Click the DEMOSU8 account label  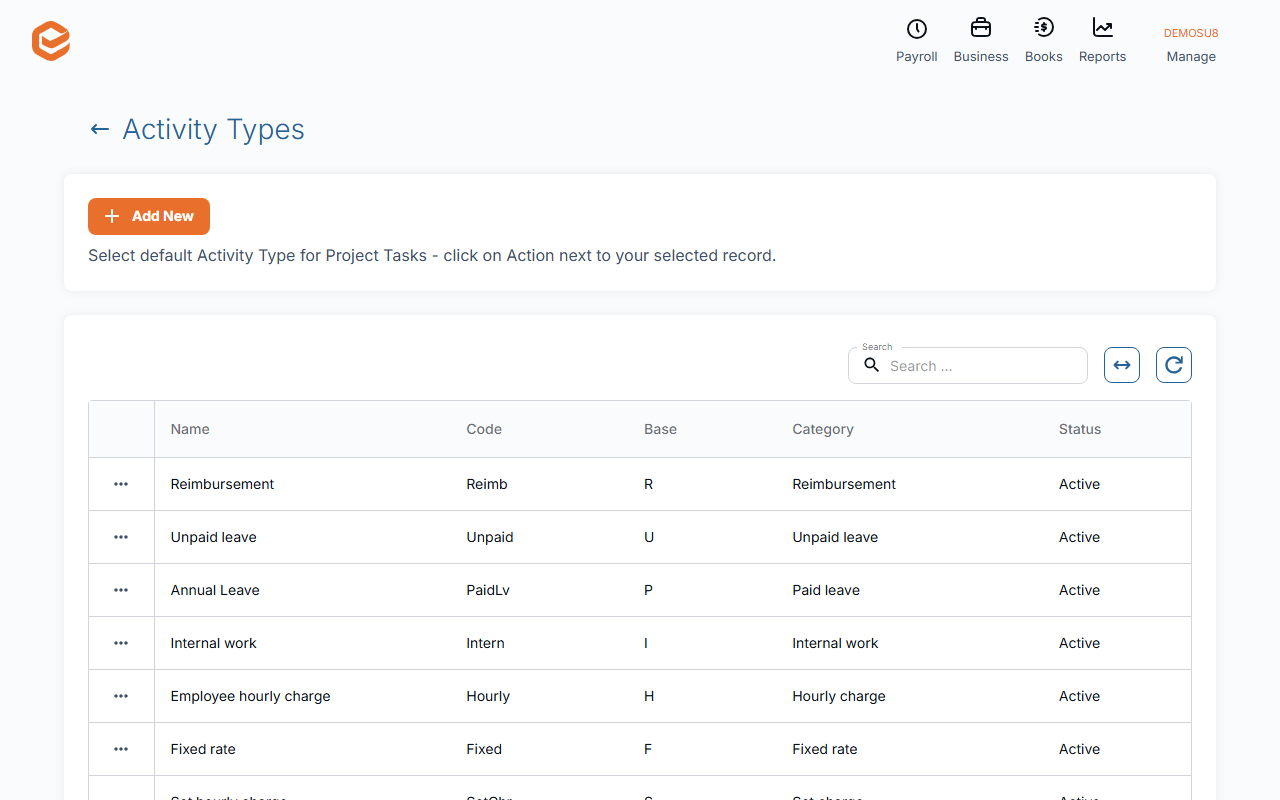pyautogui.click(x=1191, y=33)
